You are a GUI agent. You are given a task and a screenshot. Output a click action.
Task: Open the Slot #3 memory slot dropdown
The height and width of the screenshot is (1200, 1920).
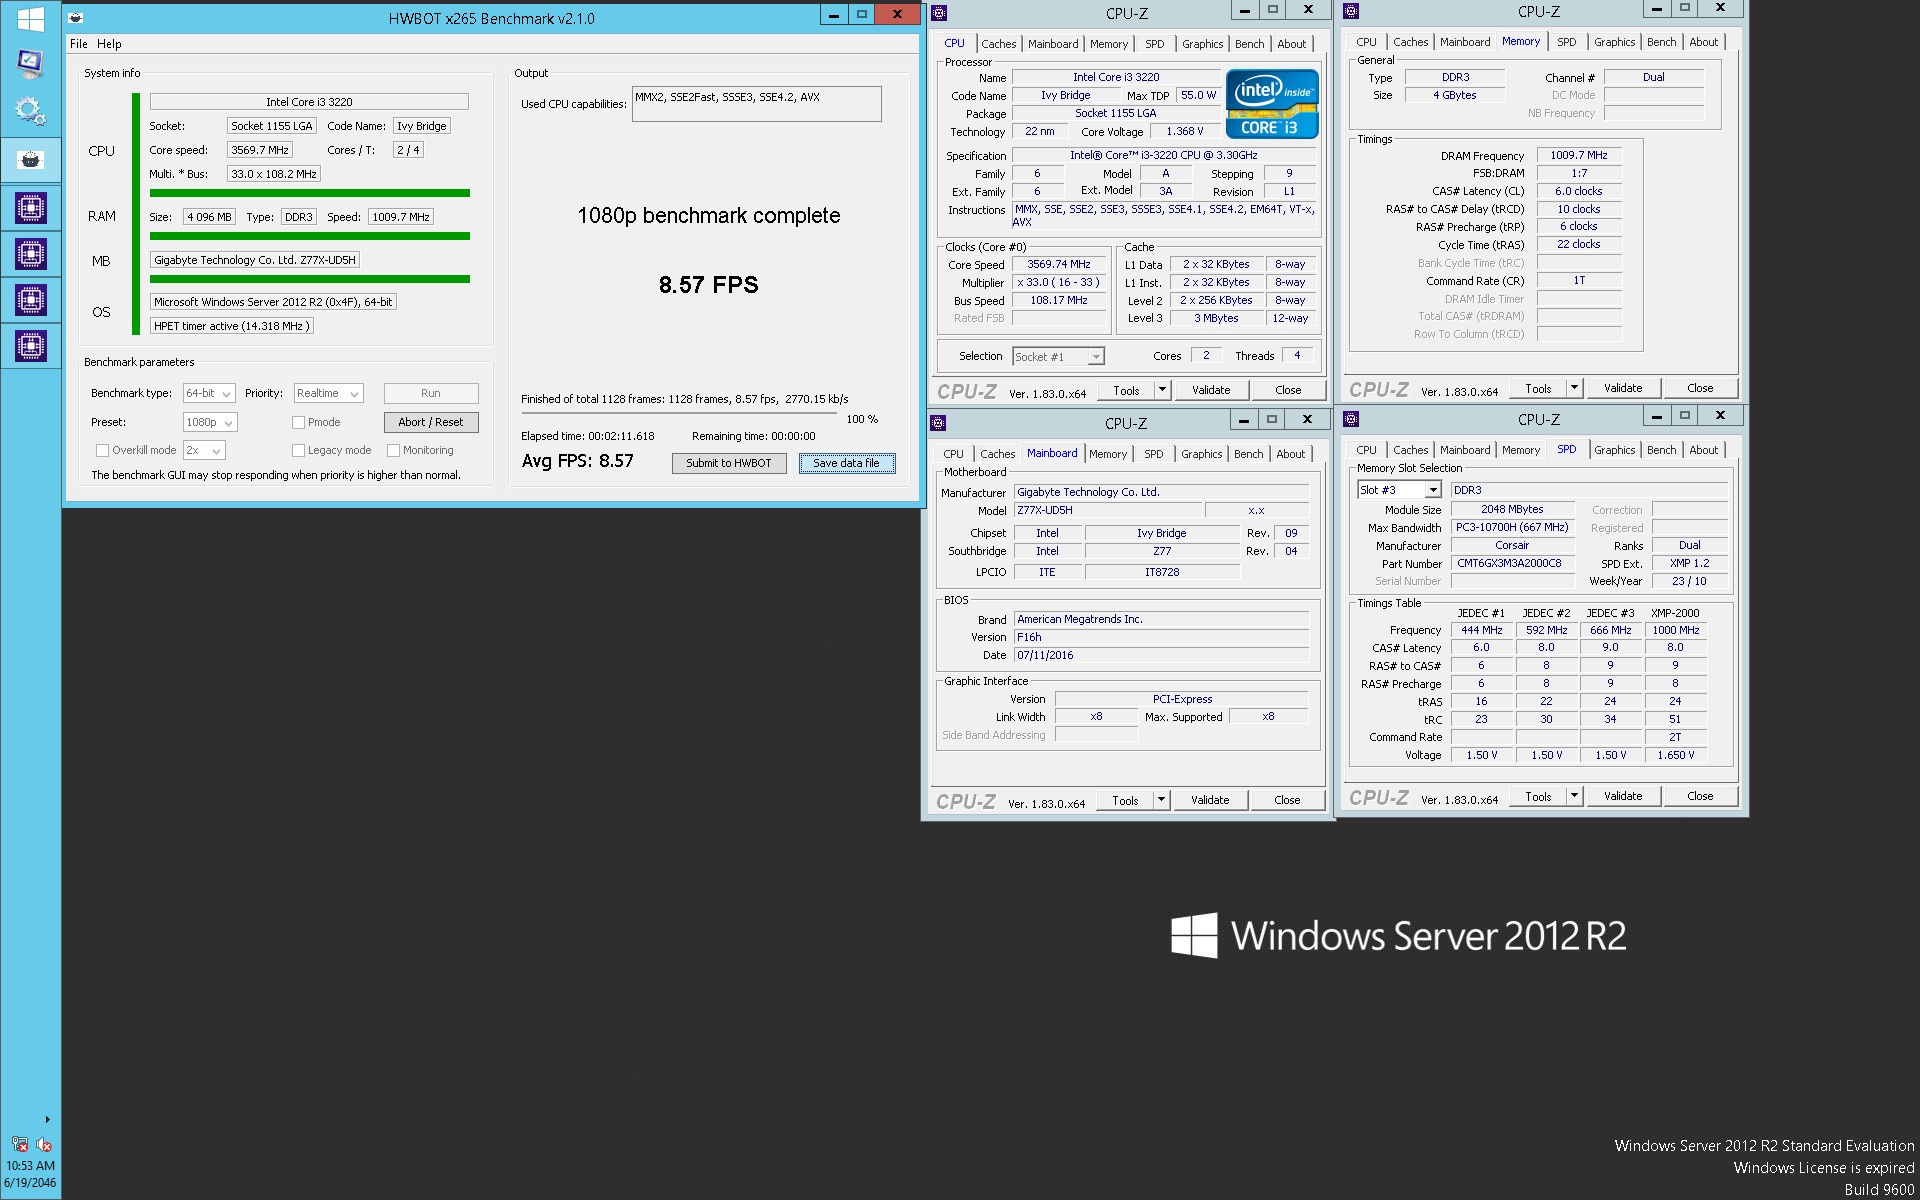click(x=1398, y=490)
